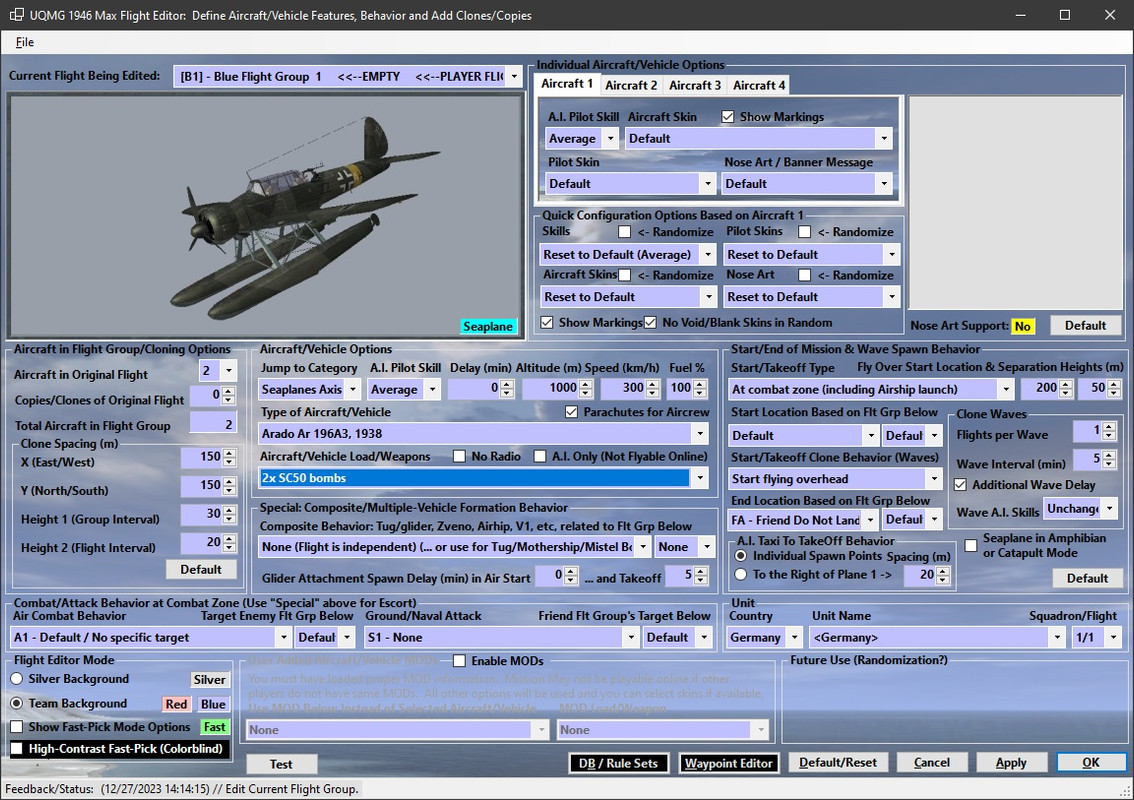Open Aircraft in Original Flight dropdown
The height and width of the screenshot is (800, 1134).
(229, 370)
